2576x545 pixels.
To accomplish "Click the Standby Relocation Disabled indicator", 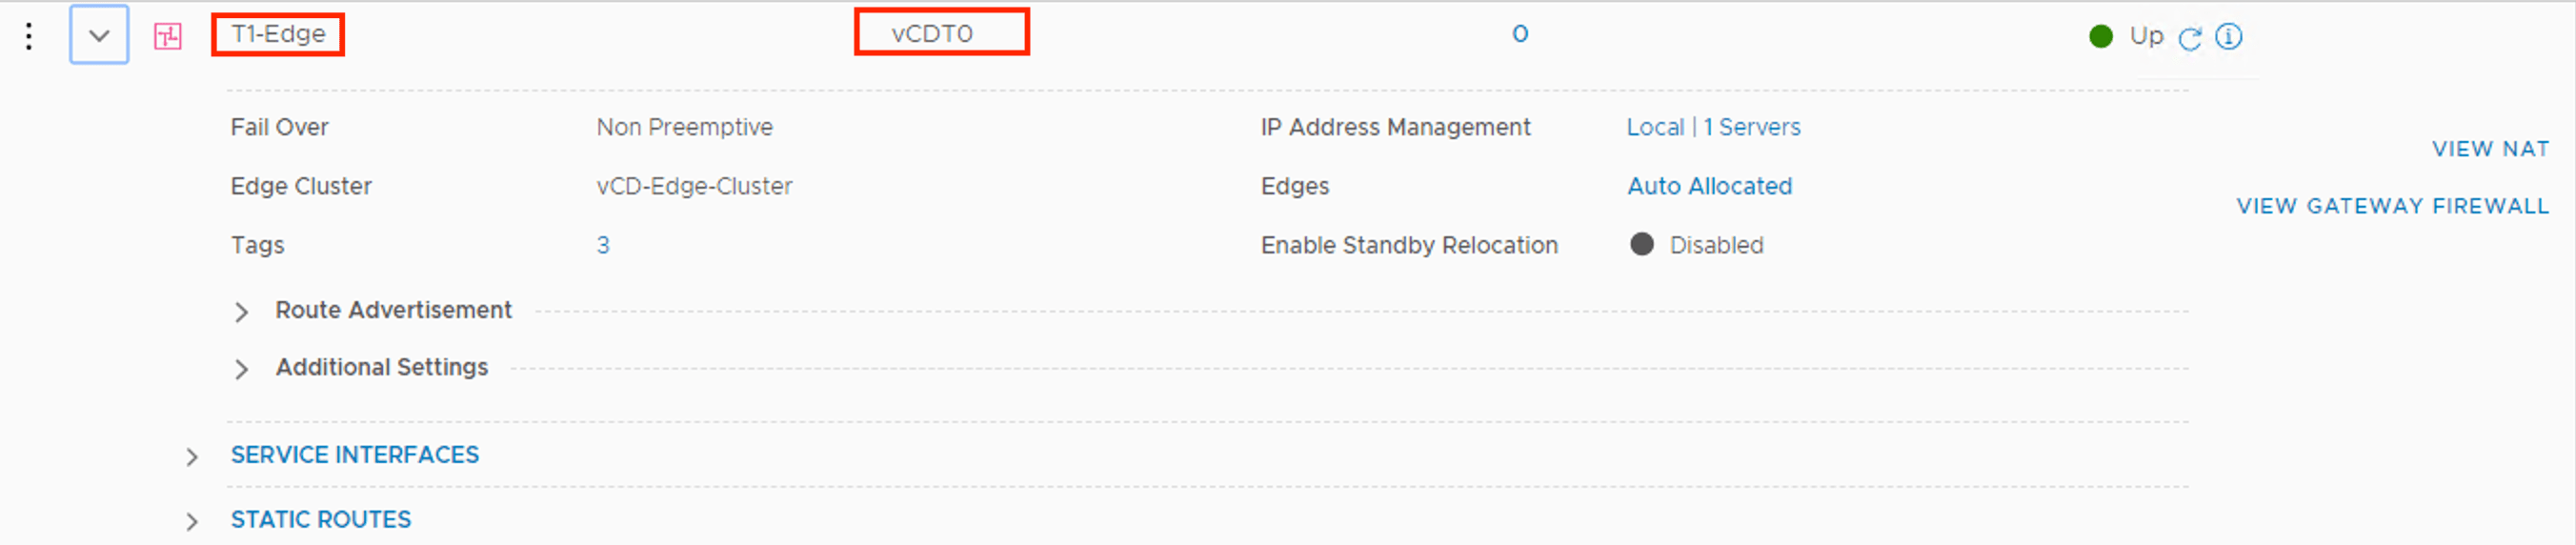I will [x=1642, y=245].
